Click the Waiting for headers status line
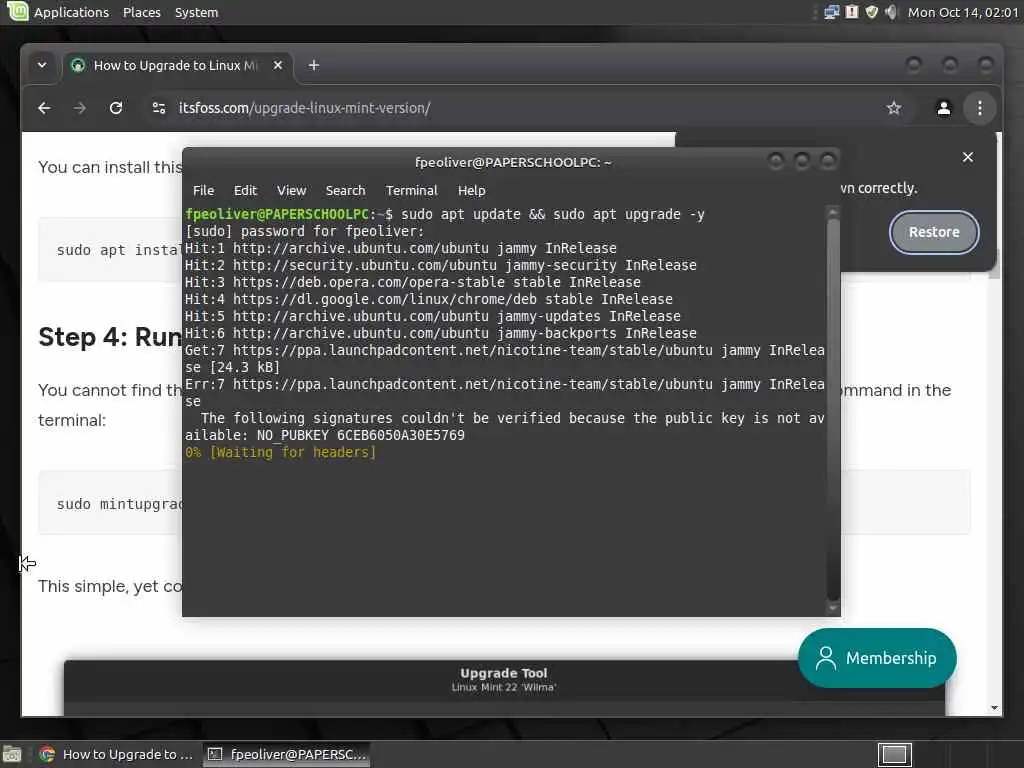The height and width of the screenshot is (768, 1024). pyautogui.click(x=281, y=452)
